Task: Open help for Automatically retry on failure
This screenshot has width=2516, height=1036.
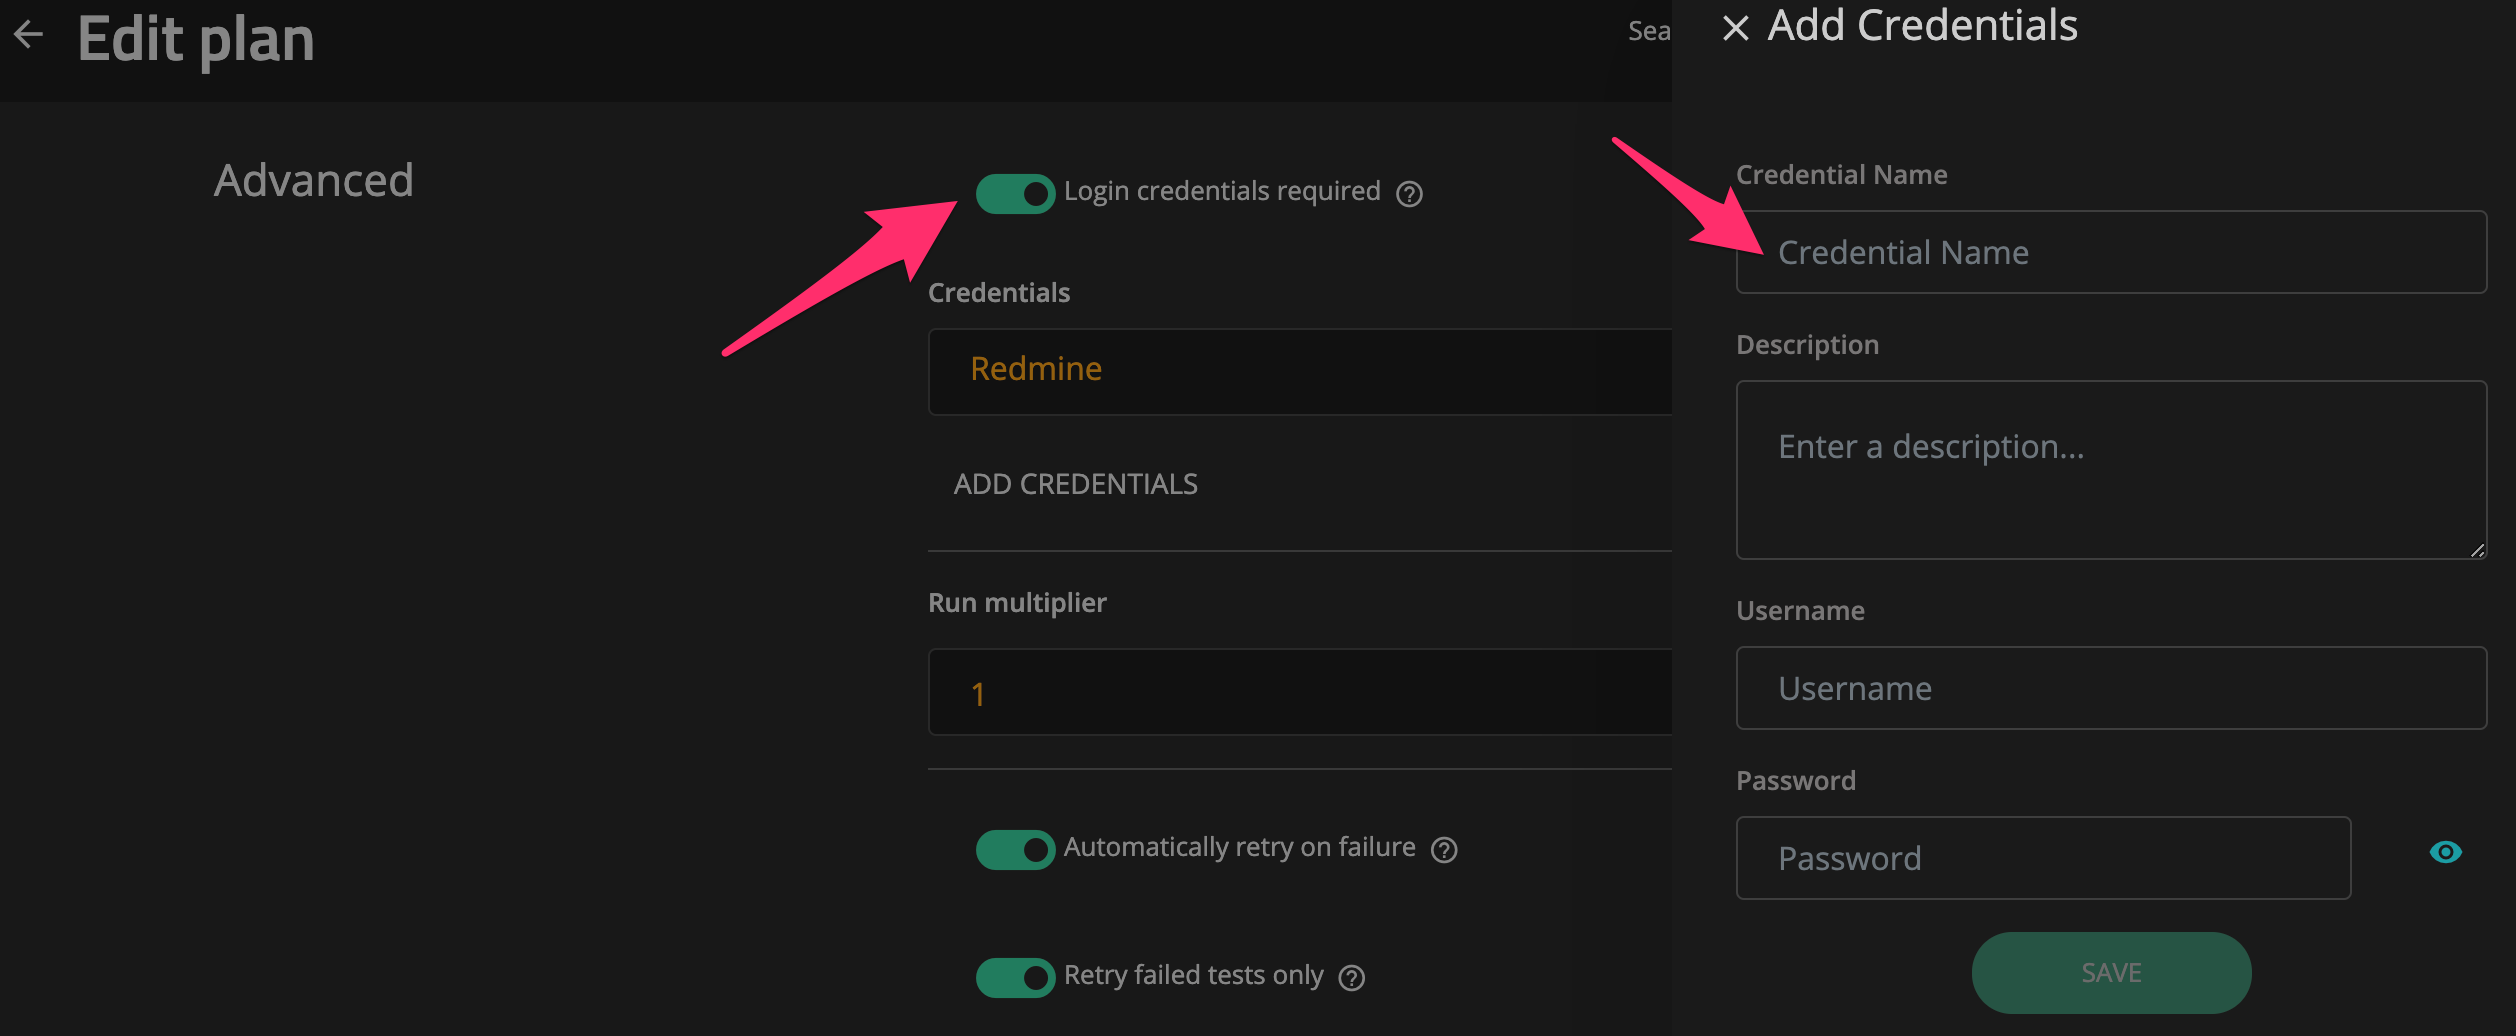Action: pyautogui.click(x=1444, y=850)
